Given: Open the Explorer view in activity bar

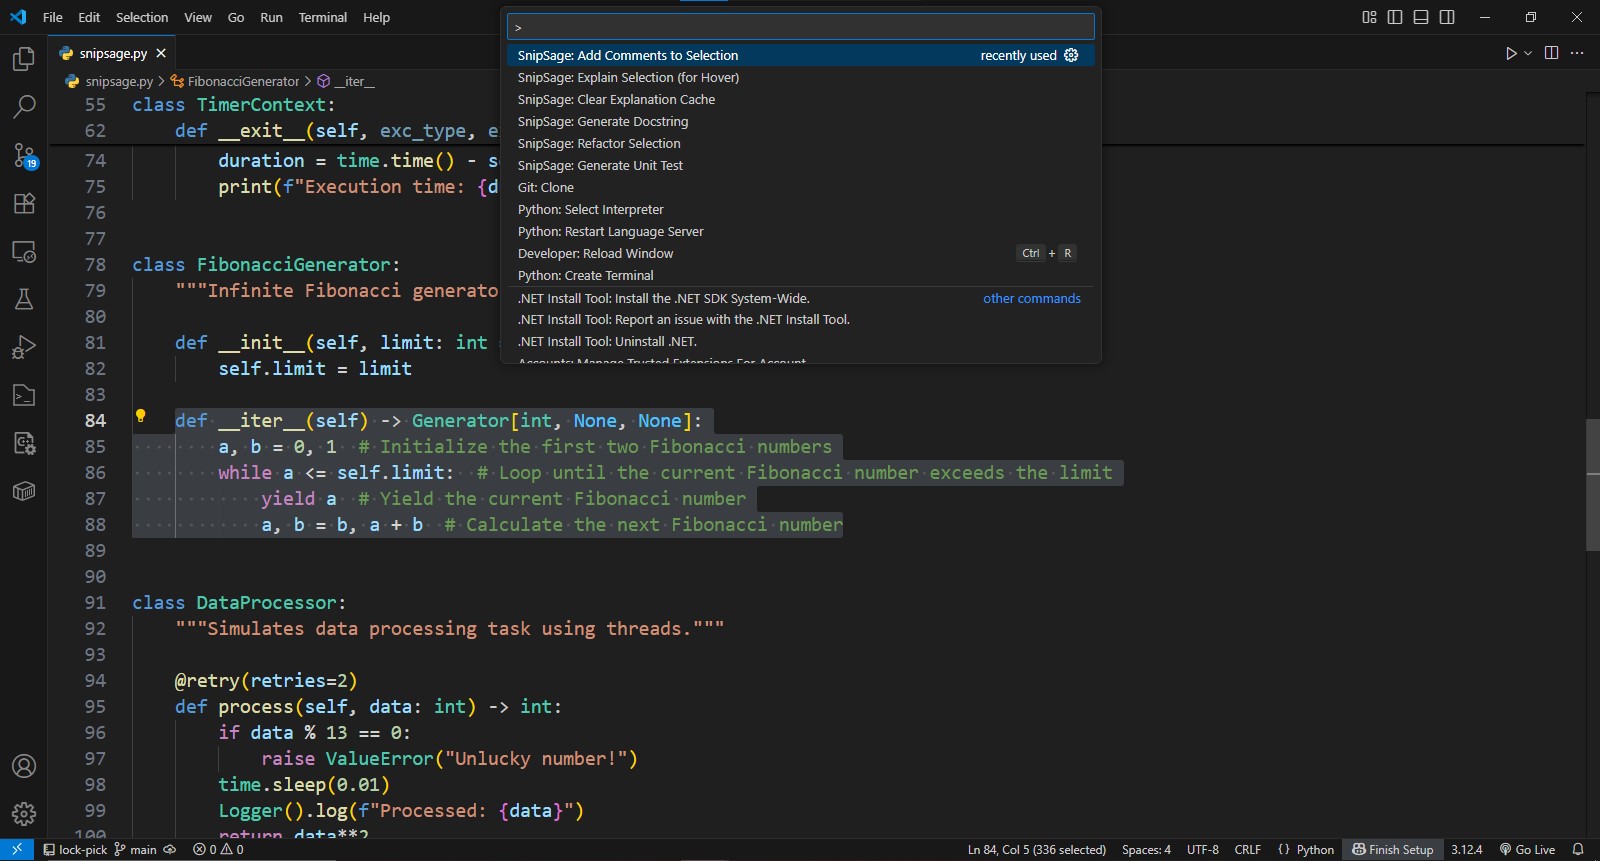Looking at the screenshot, I should (x=24, y=60).
